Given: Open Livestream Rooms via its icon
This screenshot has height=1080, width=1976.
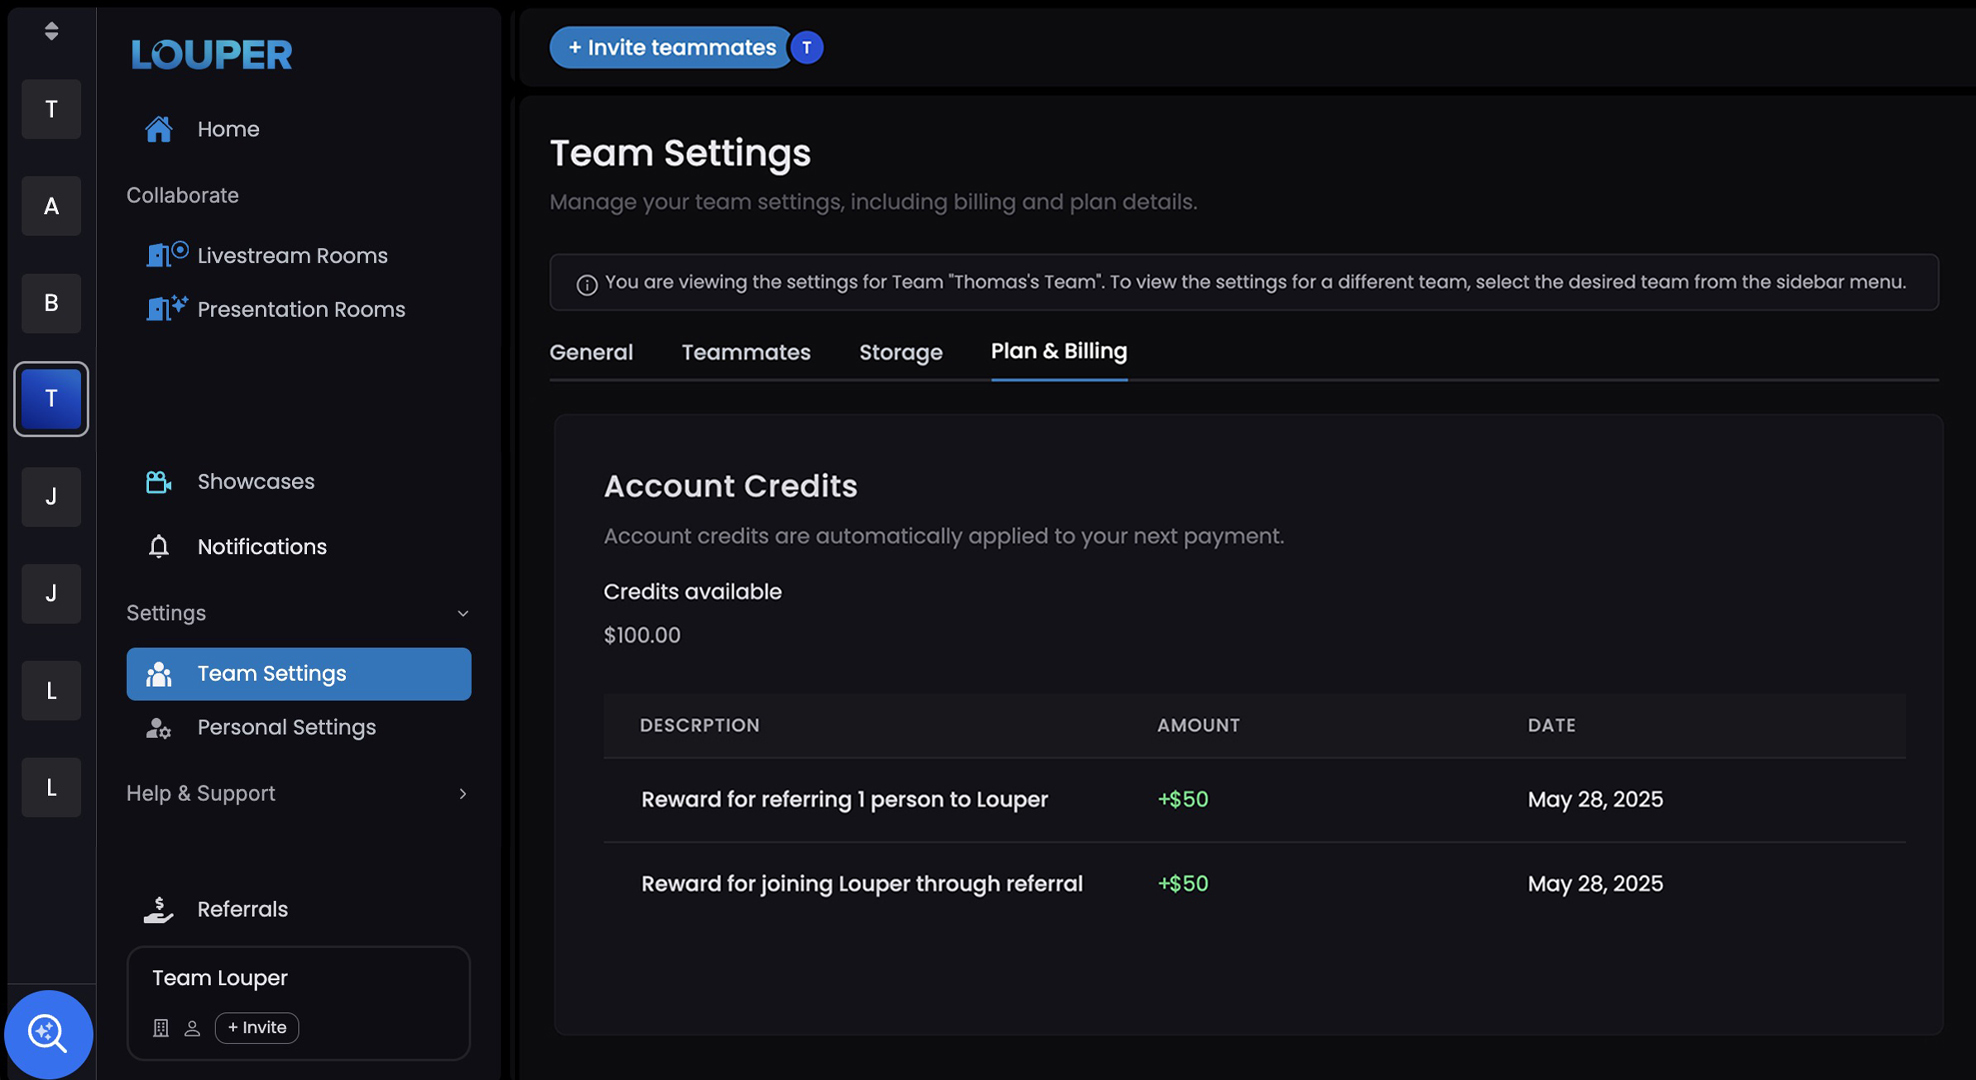Looking at the screenshot, I should (166, 255).
